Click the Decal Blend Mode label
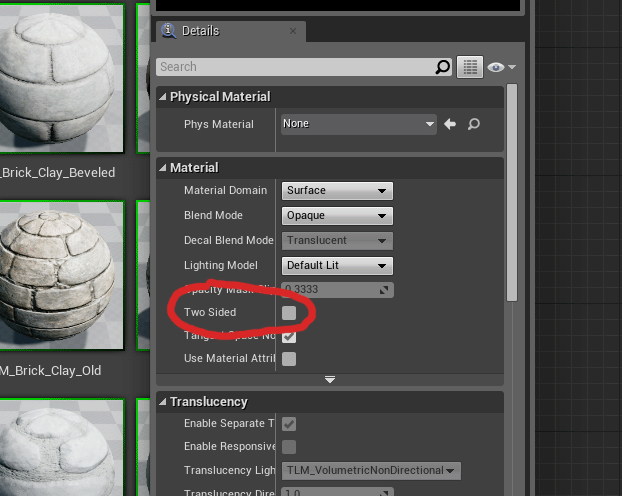622x496 pixels. click(x=228, y=240)
